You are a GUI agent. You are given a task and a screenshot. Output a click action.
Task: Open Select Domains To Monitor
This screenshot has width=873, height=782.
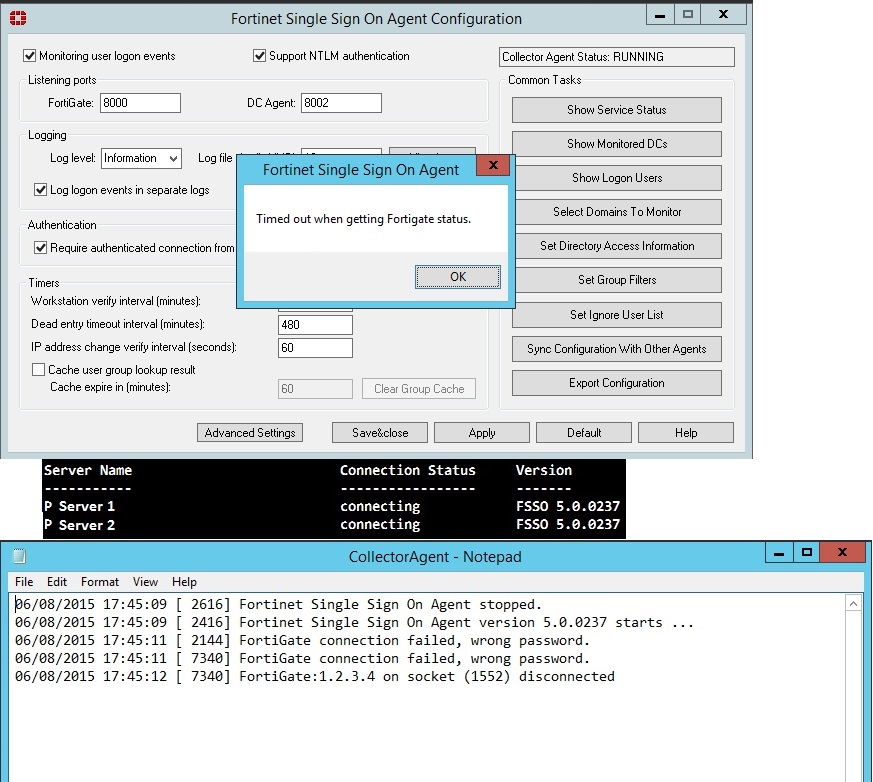617,212
